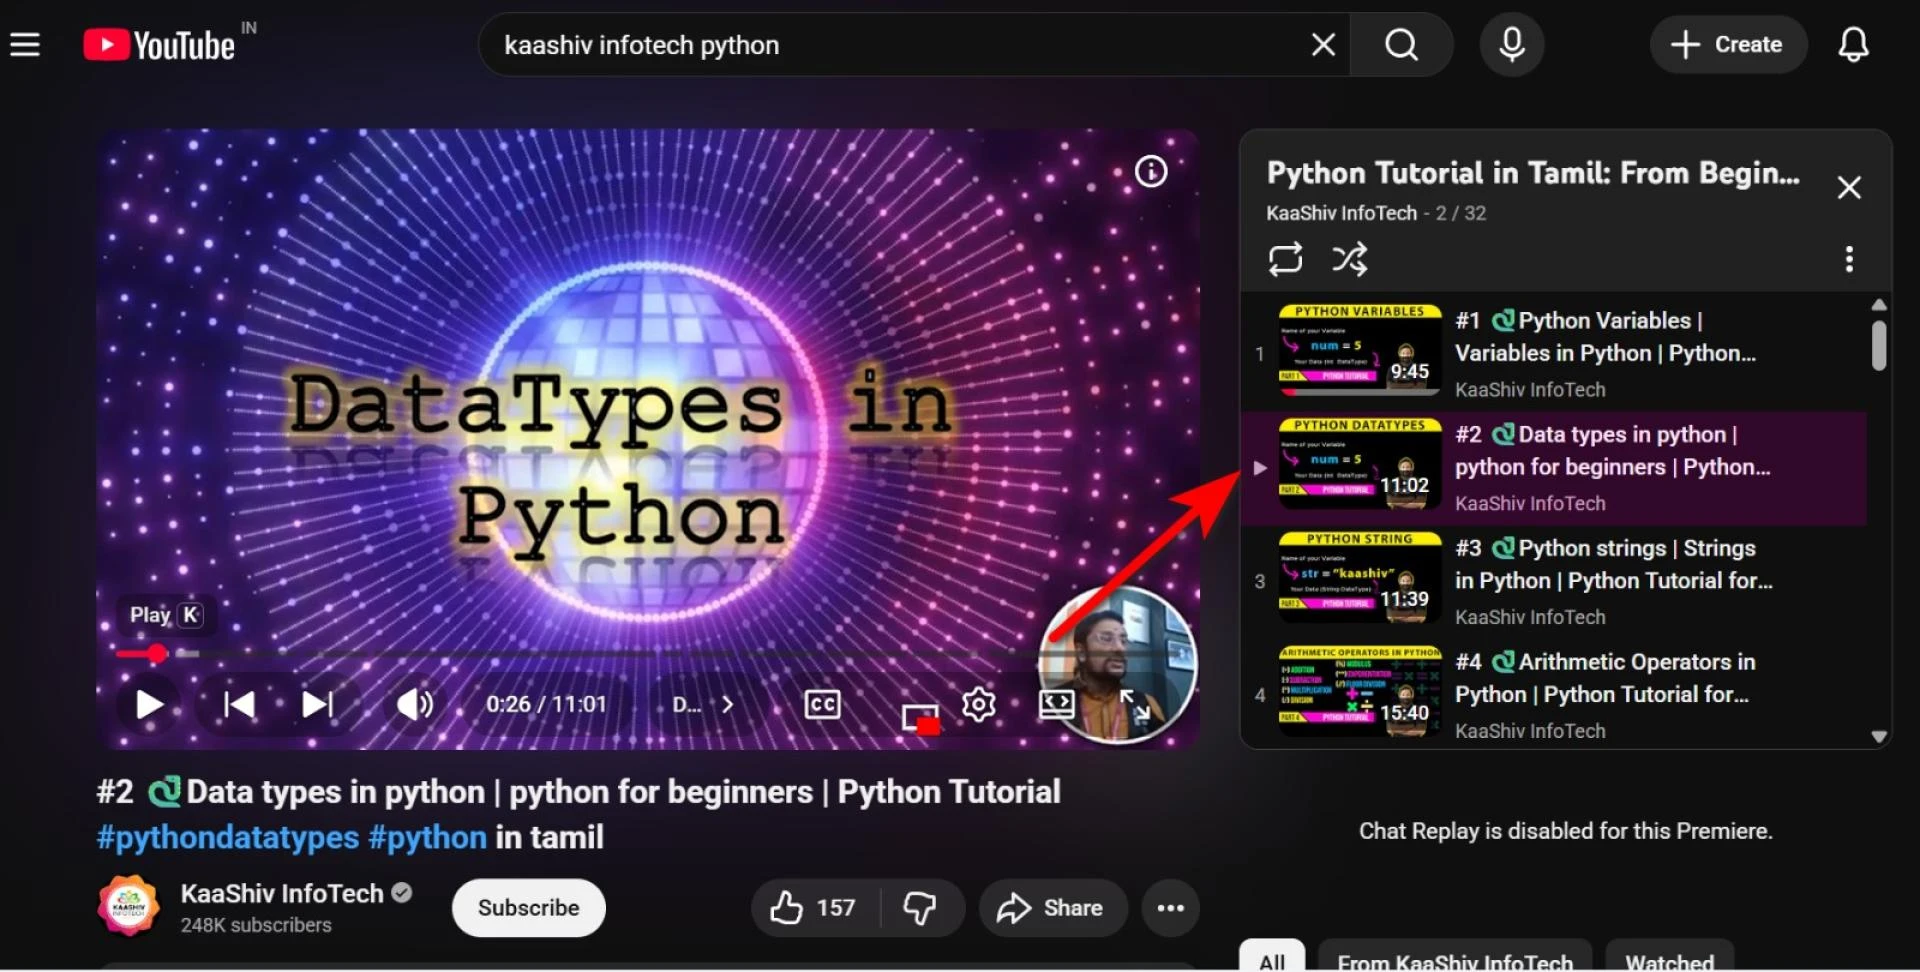Click the red progress bar scrubber
Viewport: 1920px width, 972px height.
click(157, 654)
